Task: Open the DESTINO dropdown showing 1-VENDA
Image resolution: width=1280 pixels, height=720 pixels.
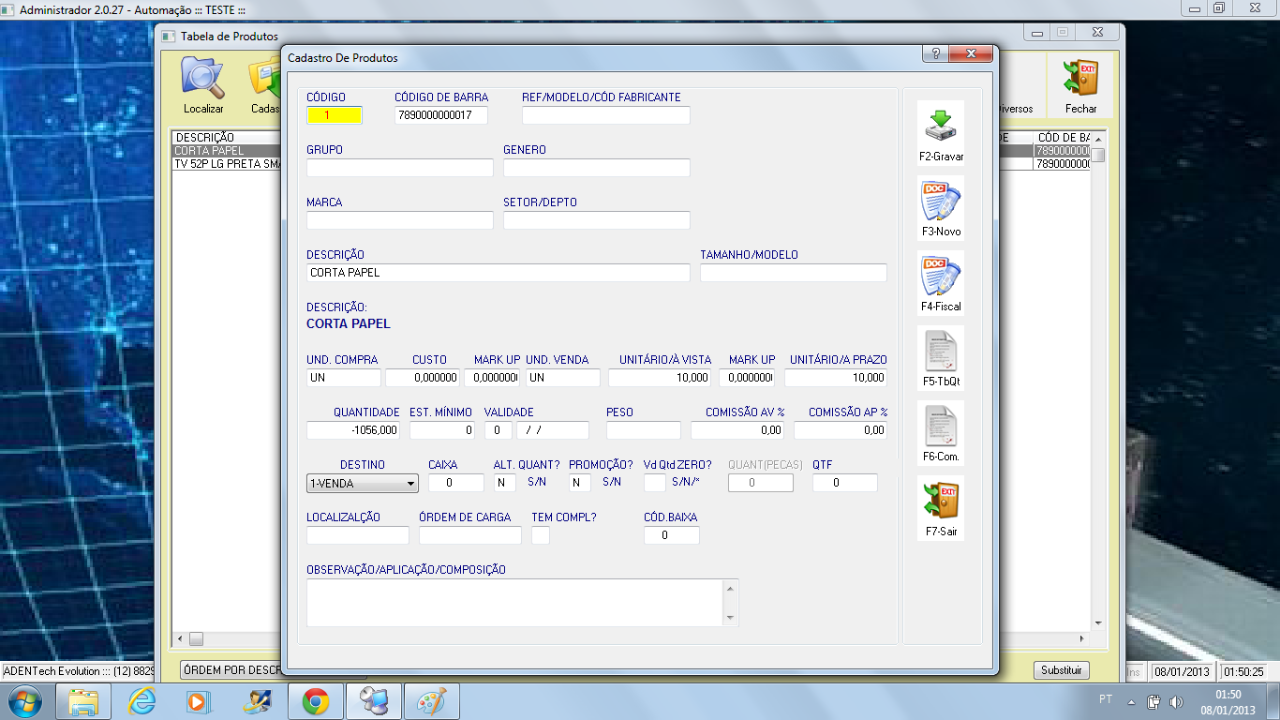Action: pyautogui.click(x=362, y=484)
